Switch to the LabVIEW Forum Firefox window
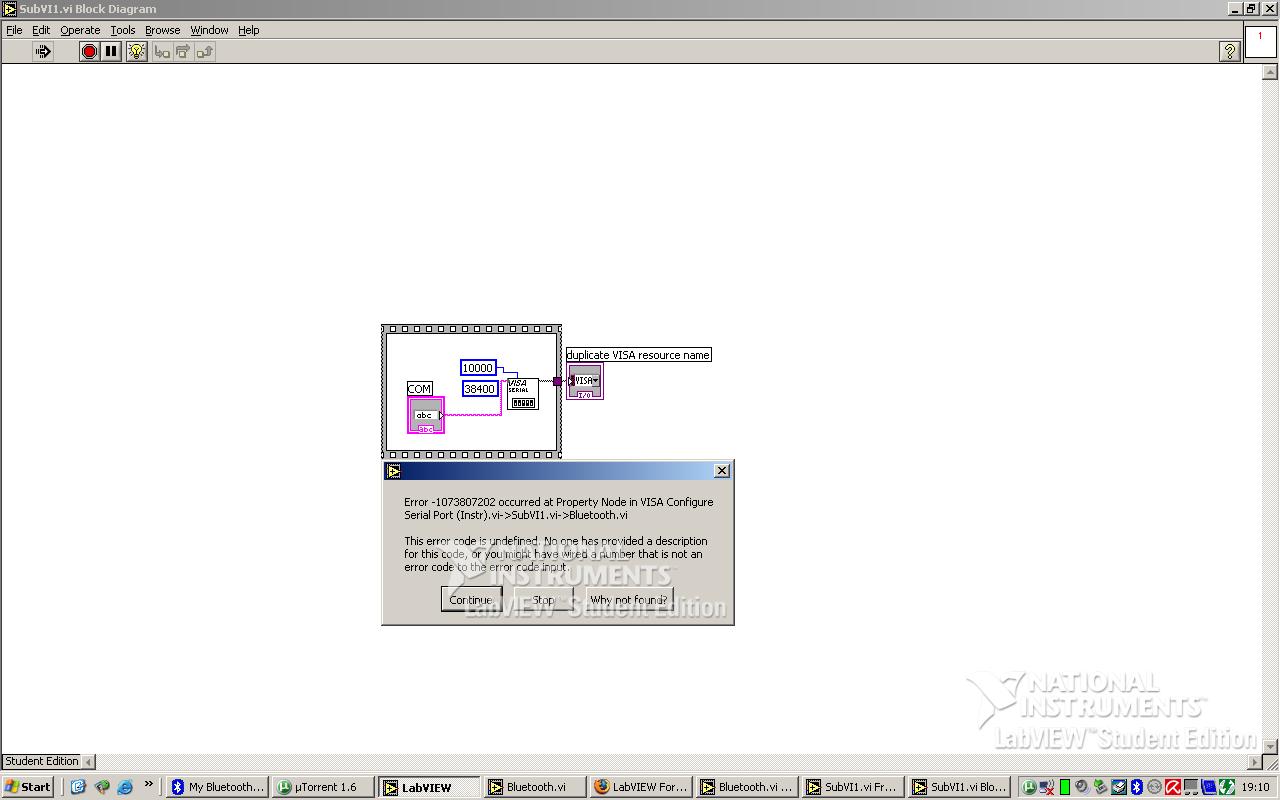 642,787
